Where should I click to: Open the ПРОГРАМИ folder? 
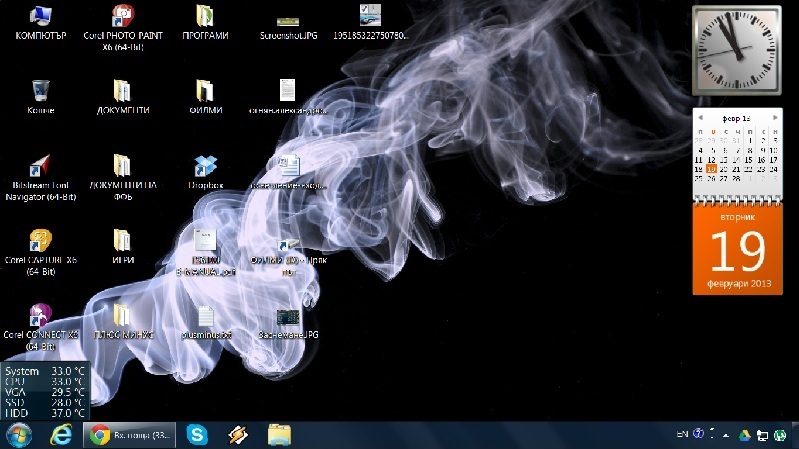tap(205, 17)
